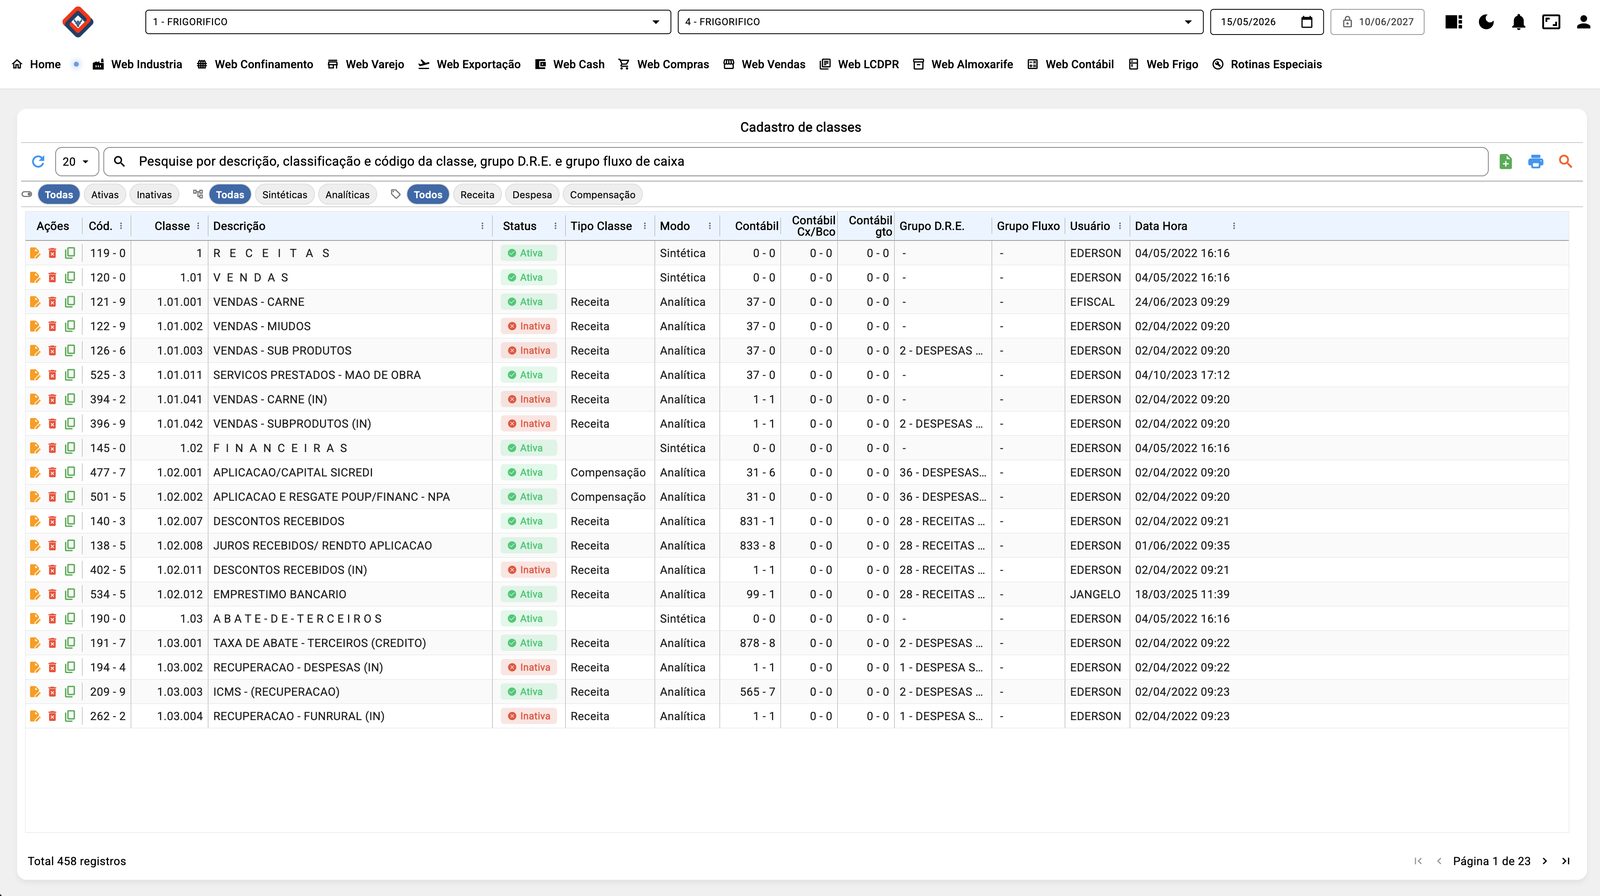Sort by the Grupo Fluxo column header
Image resolution: width=1600 pixels, height=896 pixels.
1028,226
